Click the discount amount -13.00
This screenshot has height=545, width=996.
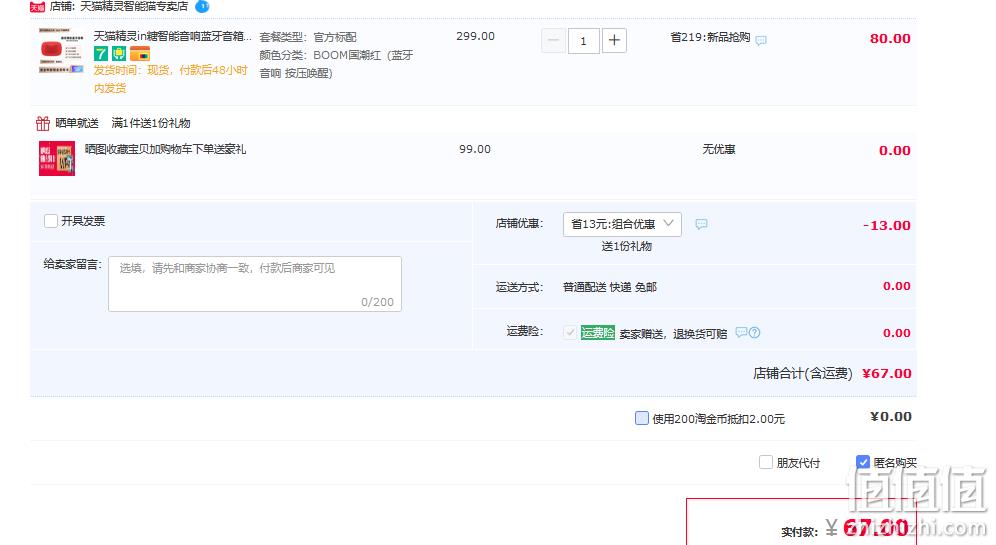coord(887,225)
